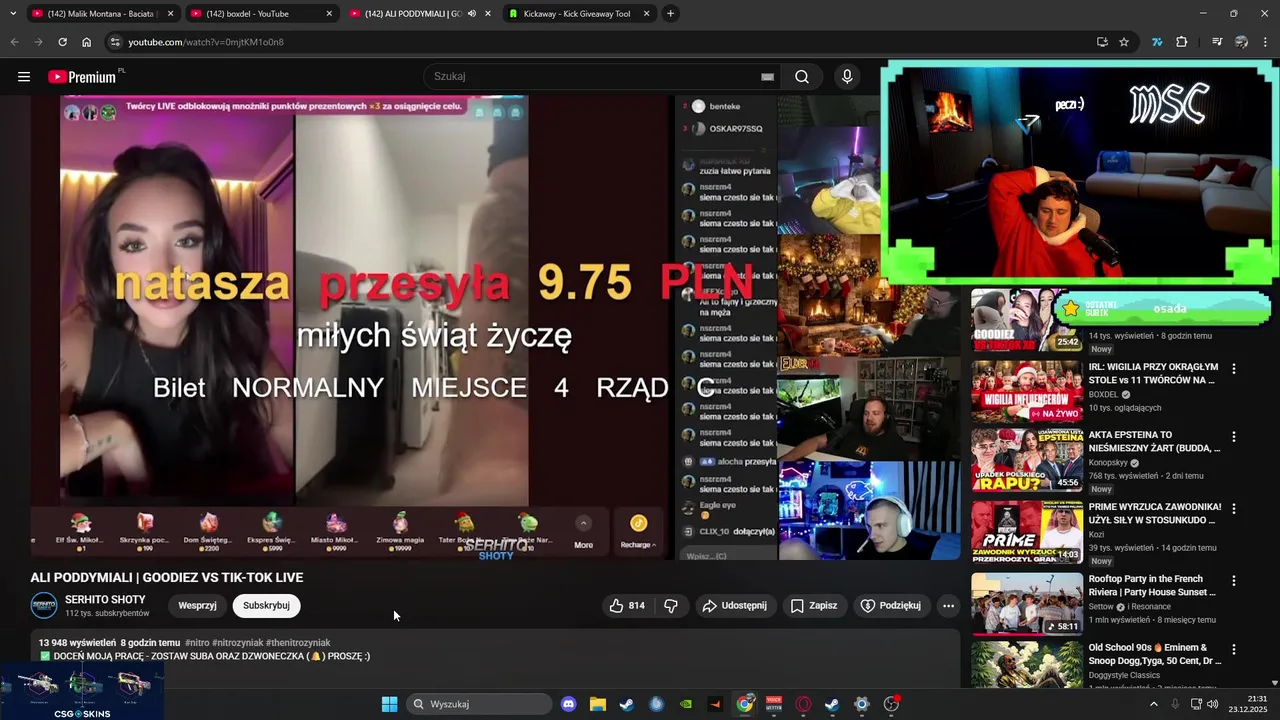This screenshot has width=1280, height=720.
Task: Save video to playlist with Zapisz
Action: (813, 605)
